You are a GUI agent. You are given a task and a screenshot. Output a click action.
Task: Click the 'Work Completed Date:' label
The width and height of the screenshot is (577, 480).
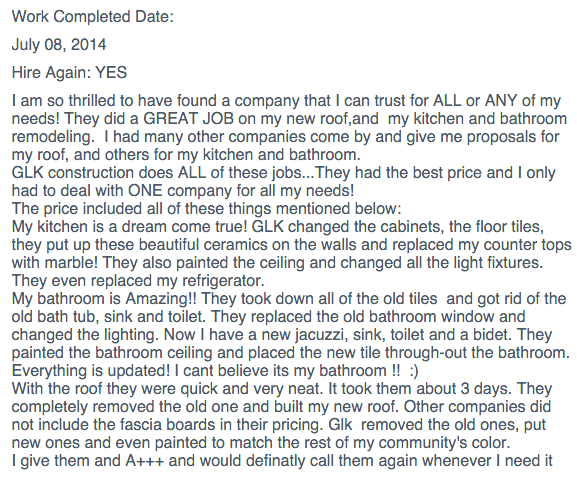coord(93,17)
